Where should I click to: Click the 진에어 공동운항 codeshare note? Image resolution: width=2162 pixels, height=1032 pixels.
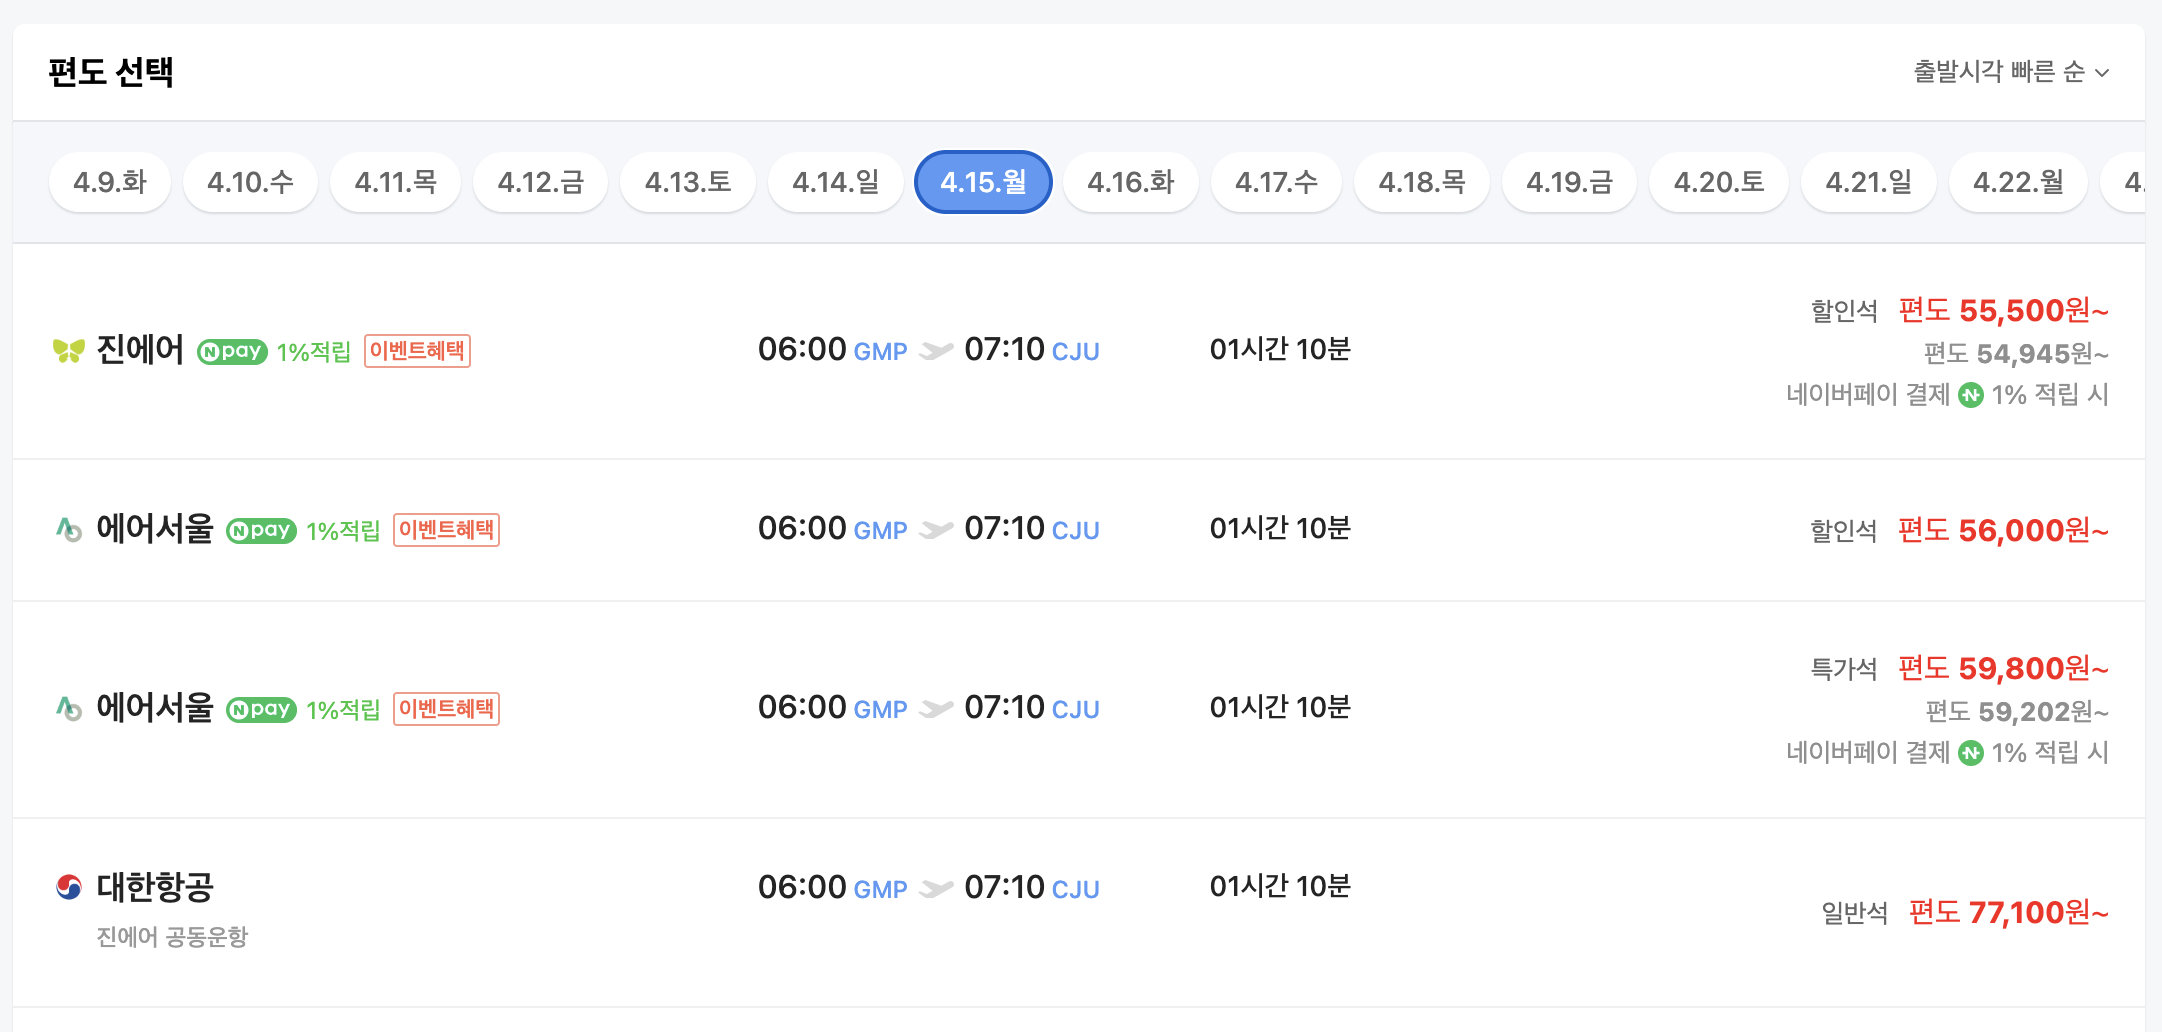tap(172, 937)
